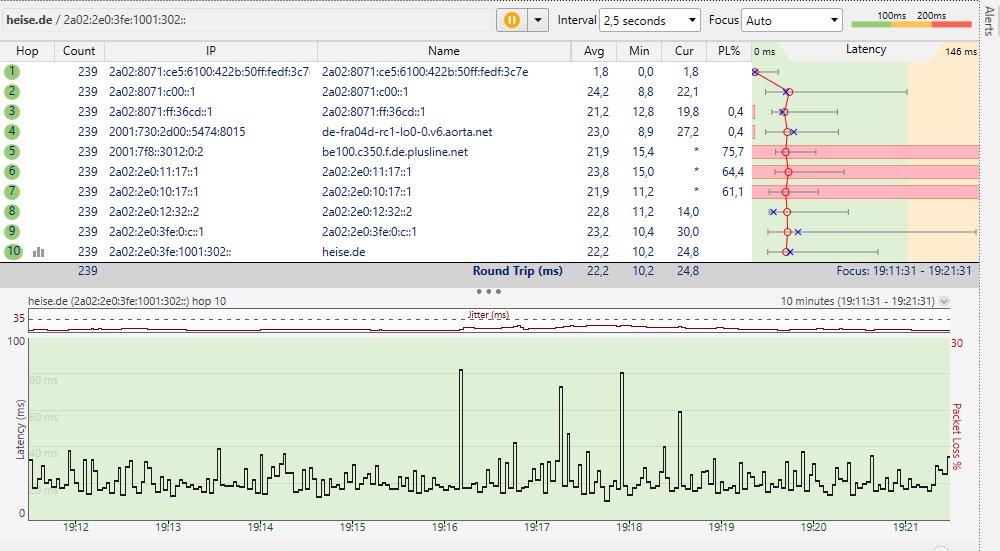The image size is (1000, 551).
Task: Click Avg value 24,2 for hop 2
Action: click(x=598, y=92)
